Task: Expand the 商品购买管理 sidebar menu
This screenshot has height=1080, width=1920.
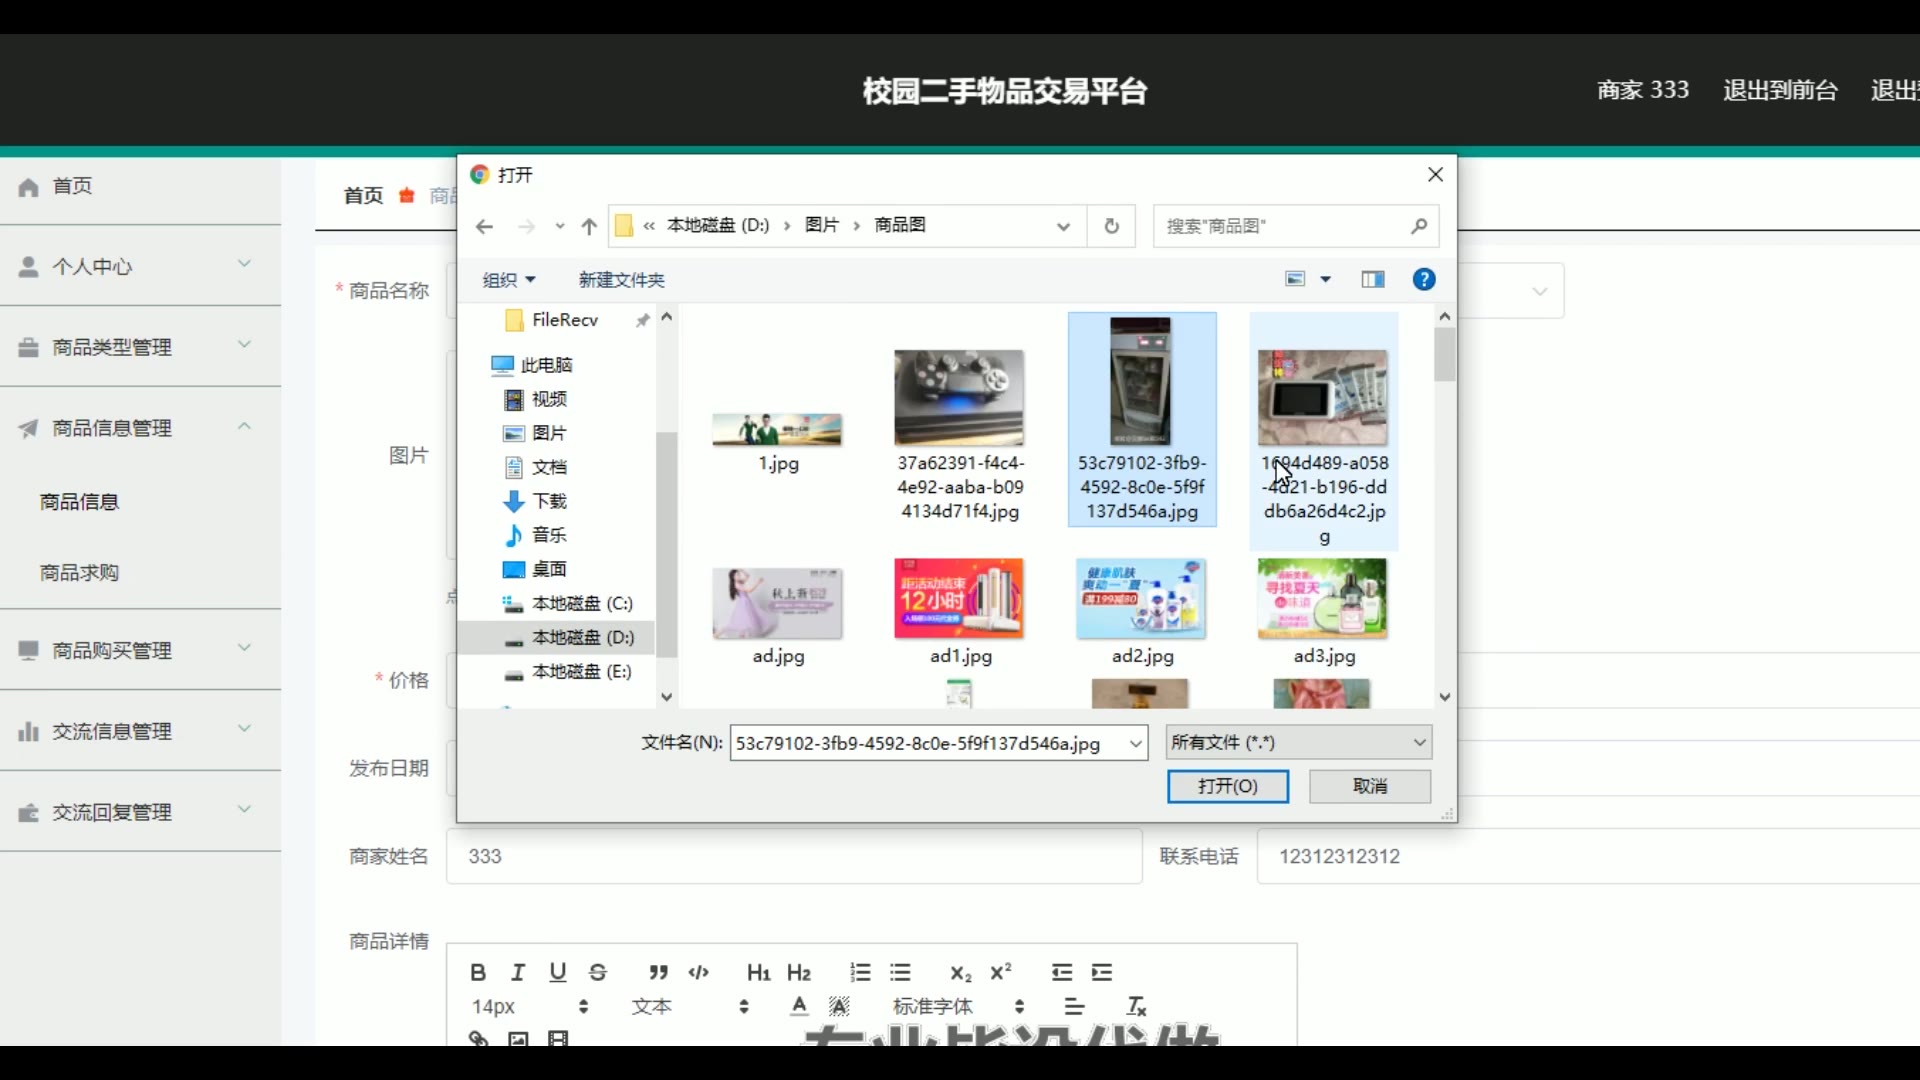Action: 140,650
